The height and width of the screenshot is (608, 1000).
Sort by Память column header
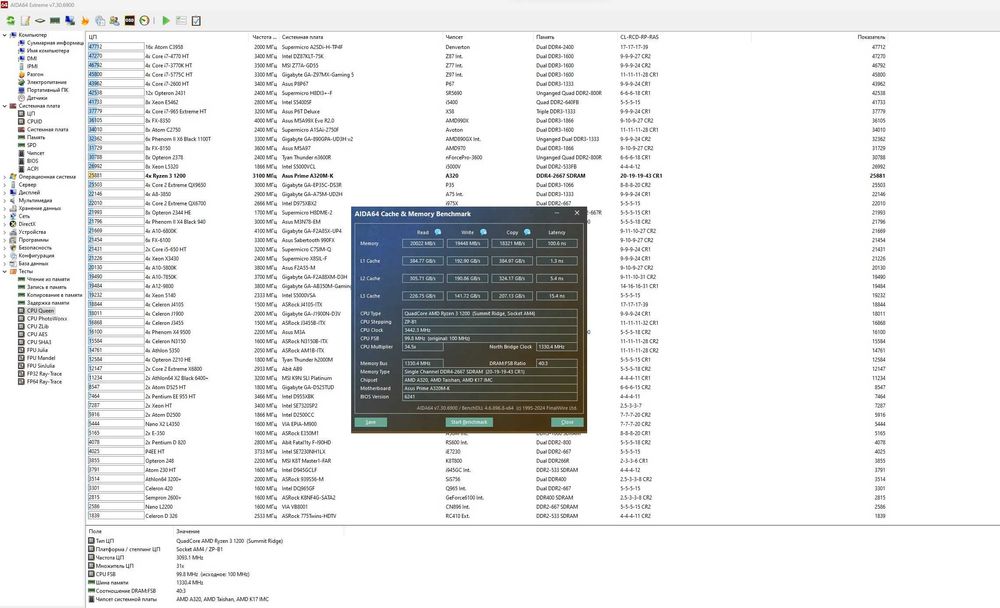click(x=575, y=37)
